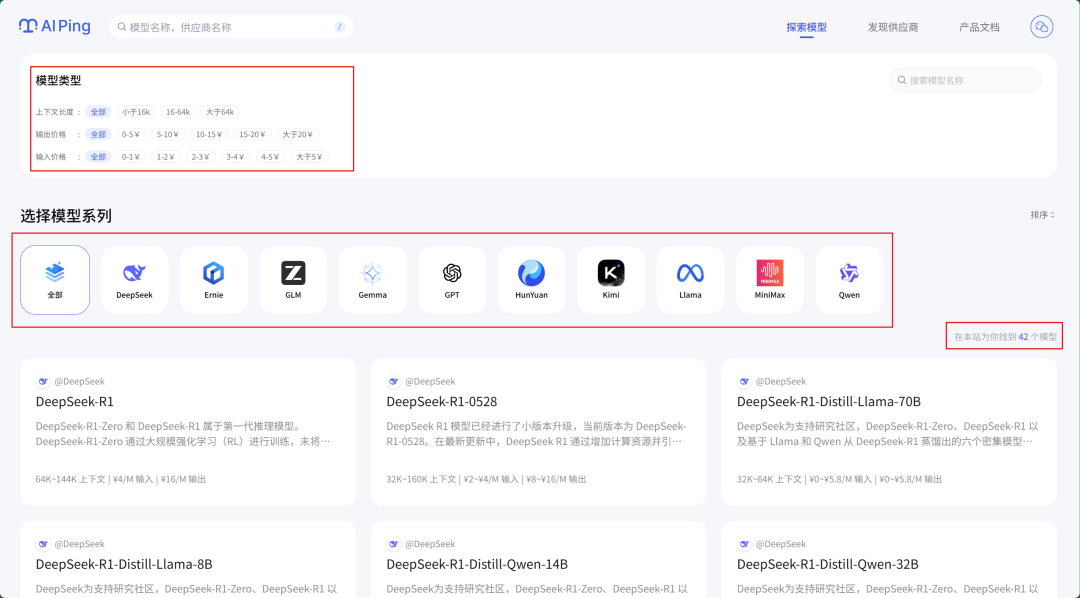The image size is (1080, 598).
Task: Focus the 搜索模型名称 search field
Action: pos(965,80)
